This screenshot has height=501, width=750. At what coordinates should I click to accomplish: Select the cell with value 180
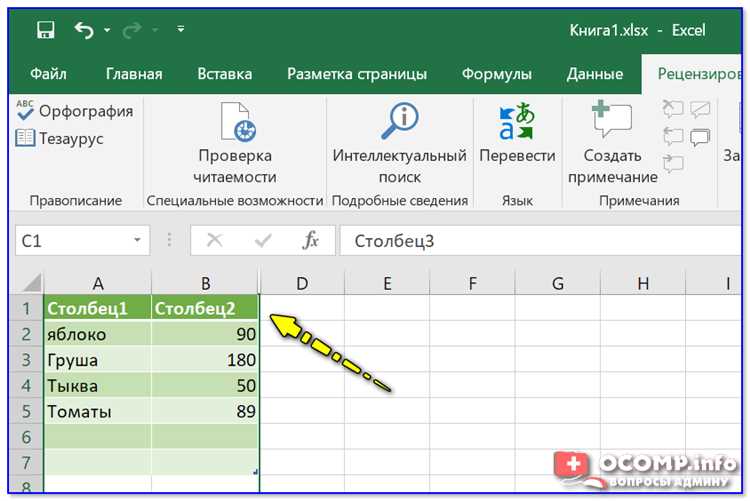pyautogui.click(x=205, y=359)
